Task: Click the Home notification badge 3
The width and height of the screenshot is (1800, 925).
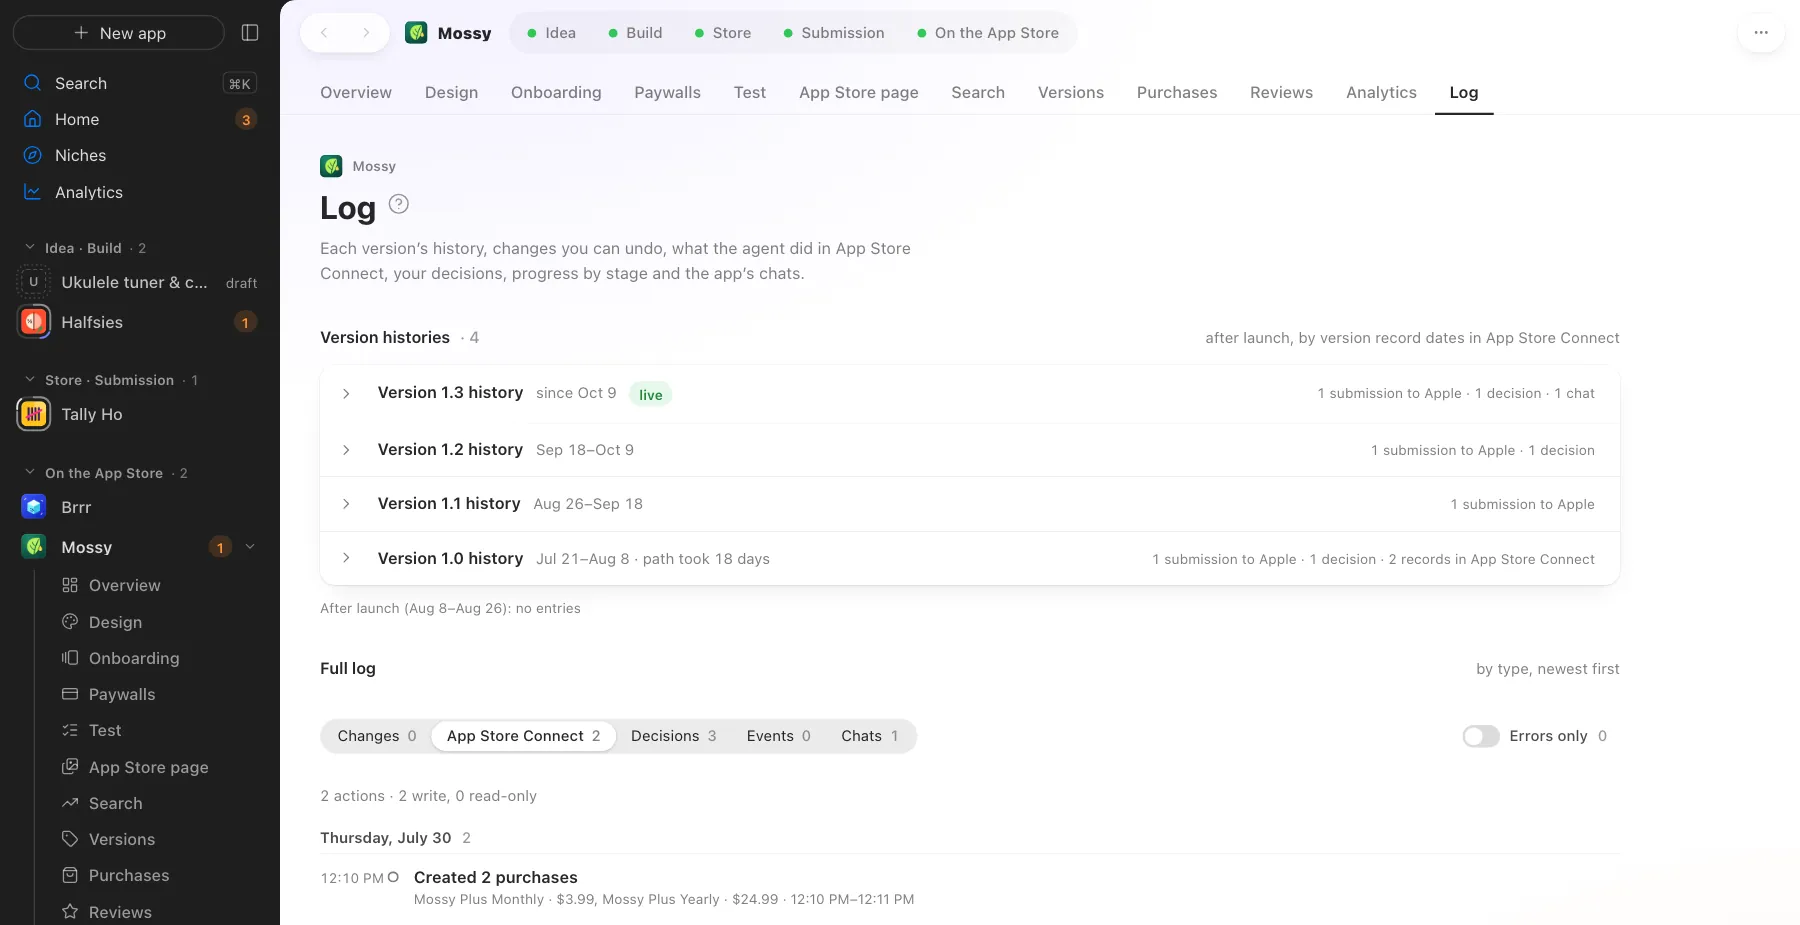Action: pyautogui.click(x=246, y=119)
